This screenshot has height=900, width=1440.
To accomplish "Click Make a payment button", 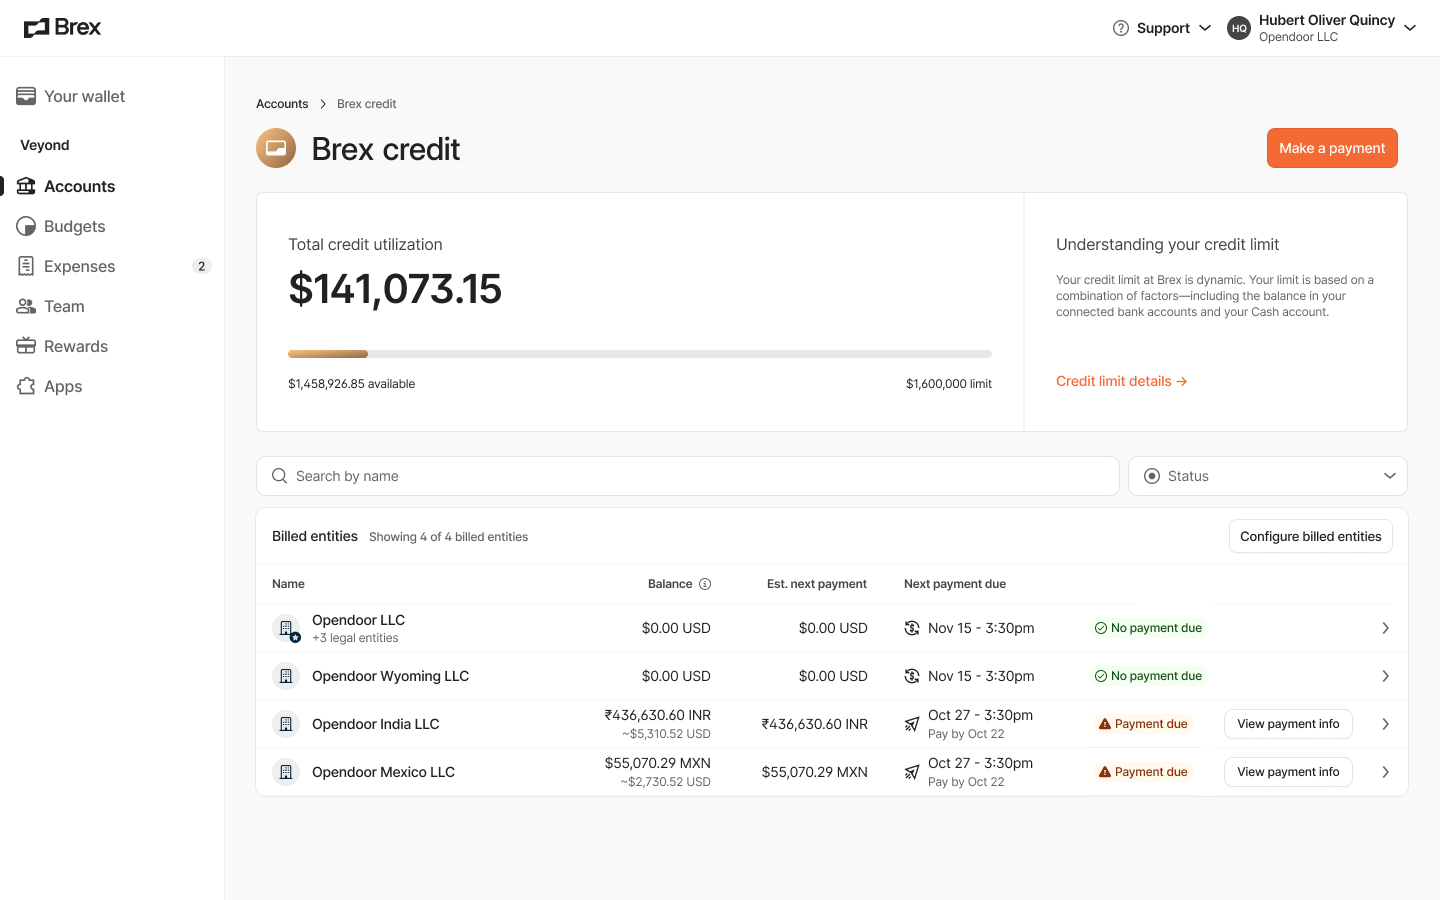I will pos(1332,148).
